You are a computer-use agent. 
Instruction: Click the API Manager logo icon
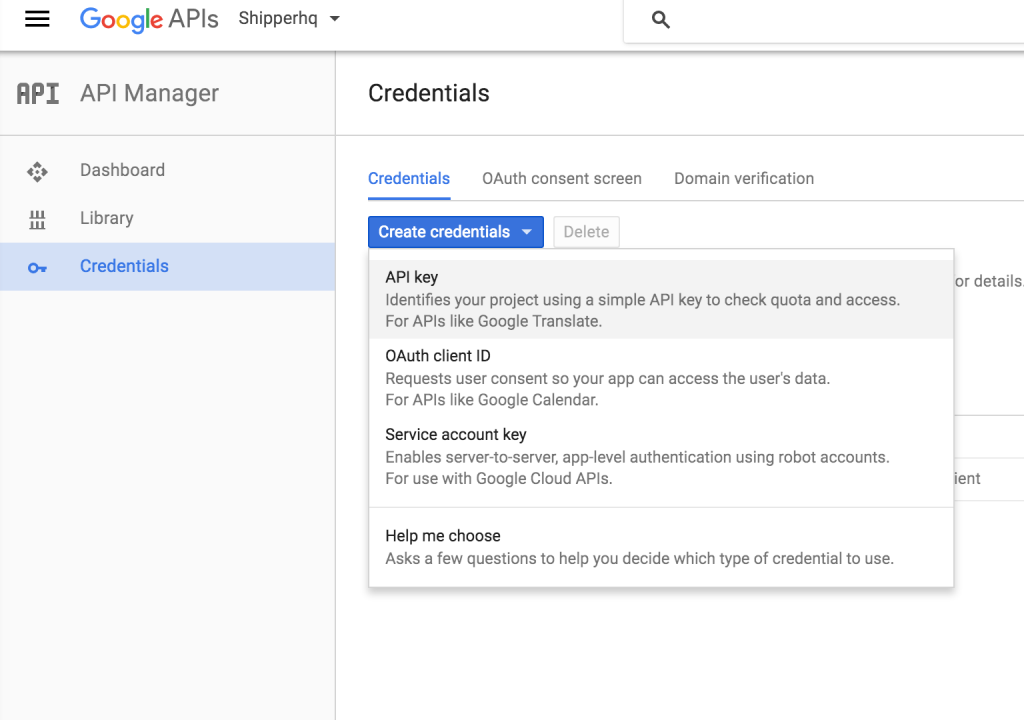click(x=38, y=94)
